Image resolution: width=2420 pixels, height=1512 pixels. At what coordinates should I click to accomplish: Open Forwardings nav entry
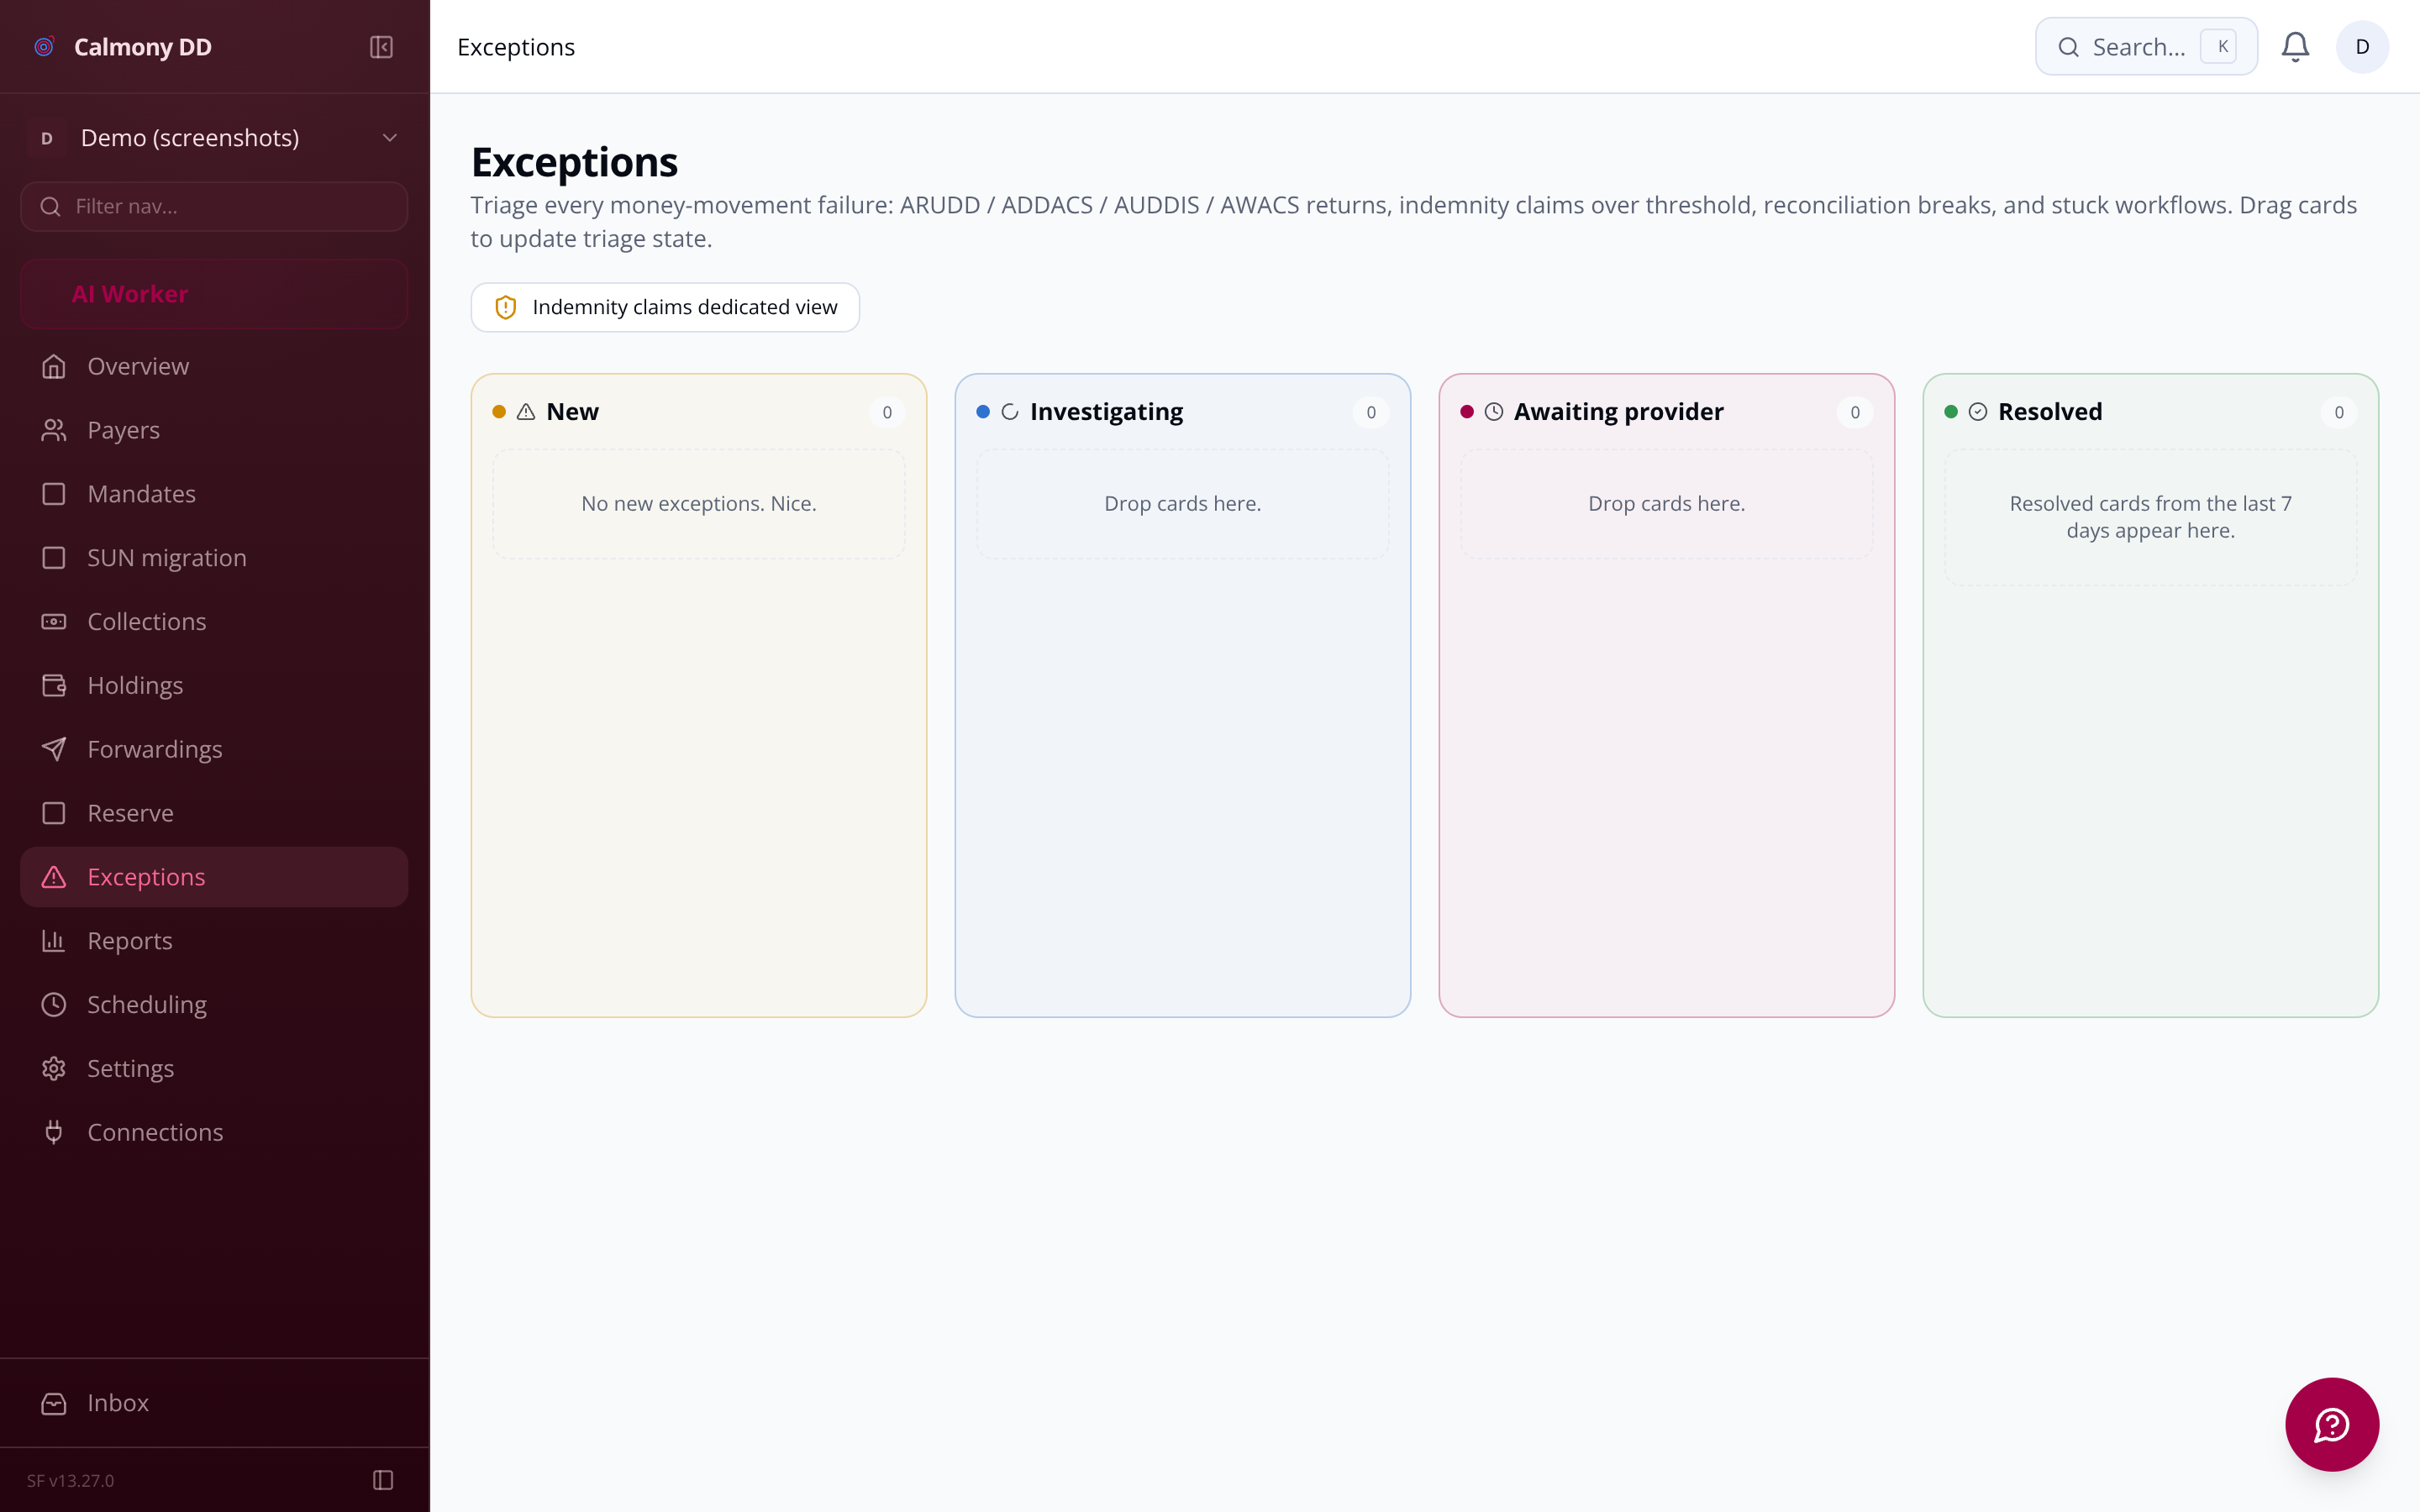click(x=214, y=750)
